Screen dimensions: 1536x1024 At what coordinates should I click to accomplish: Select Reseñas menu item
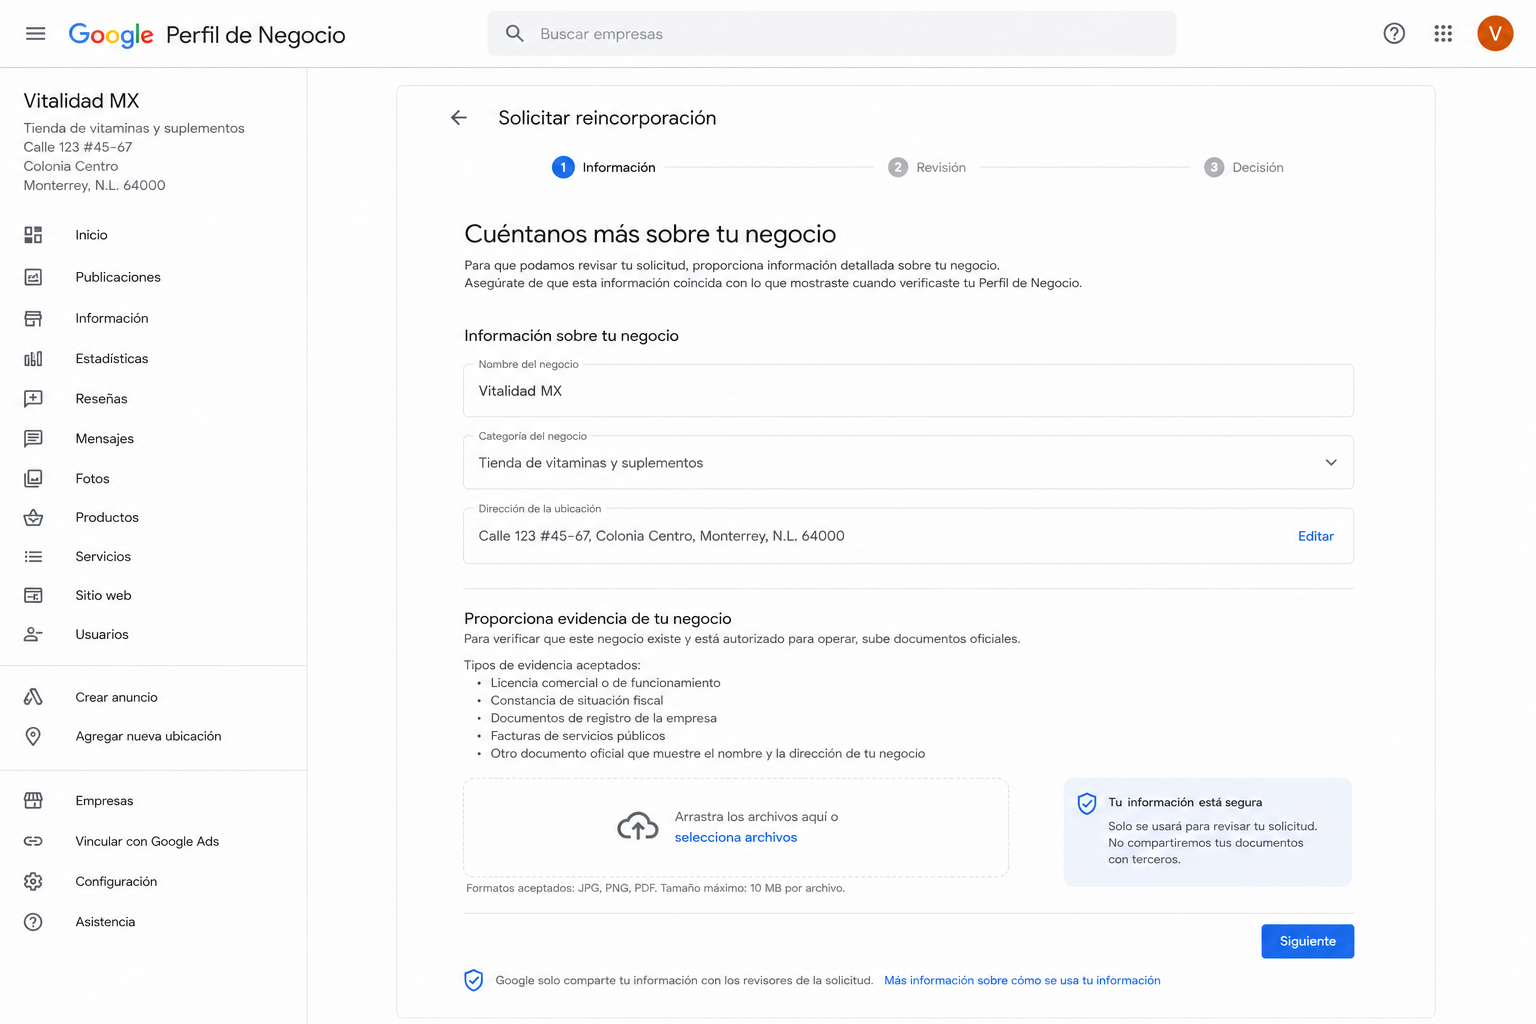(101, 398)
